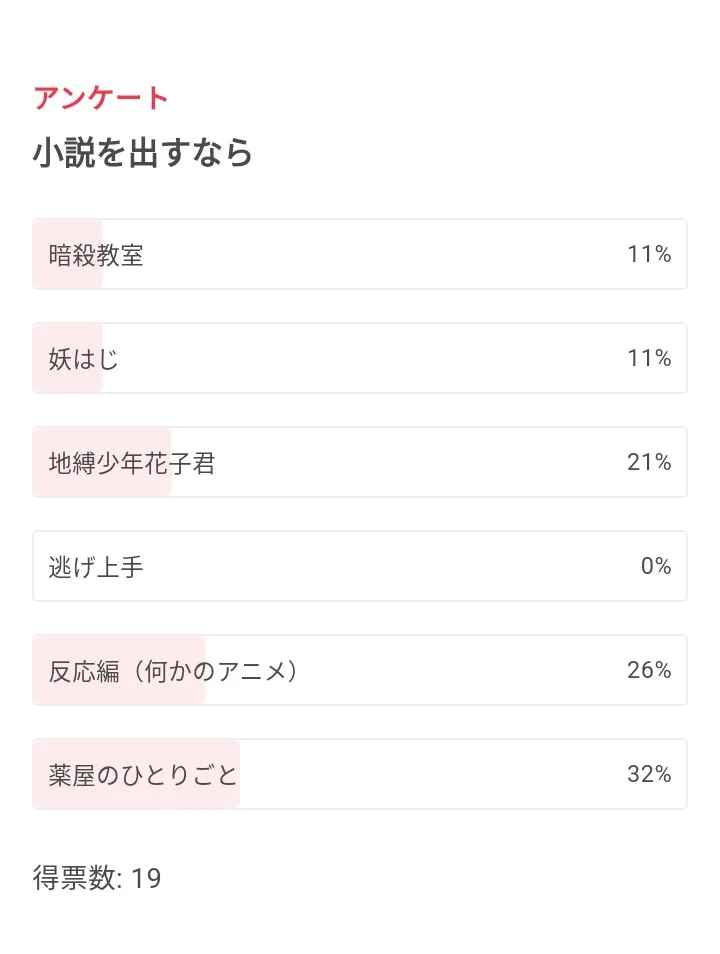
Task: Click the 21% result percentage
Action: pos(649,463)
